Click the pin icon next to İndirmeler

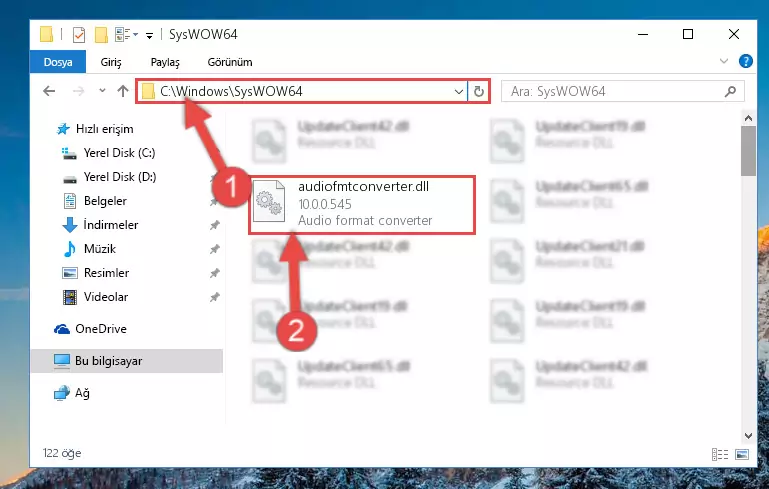tap(214, 225)
